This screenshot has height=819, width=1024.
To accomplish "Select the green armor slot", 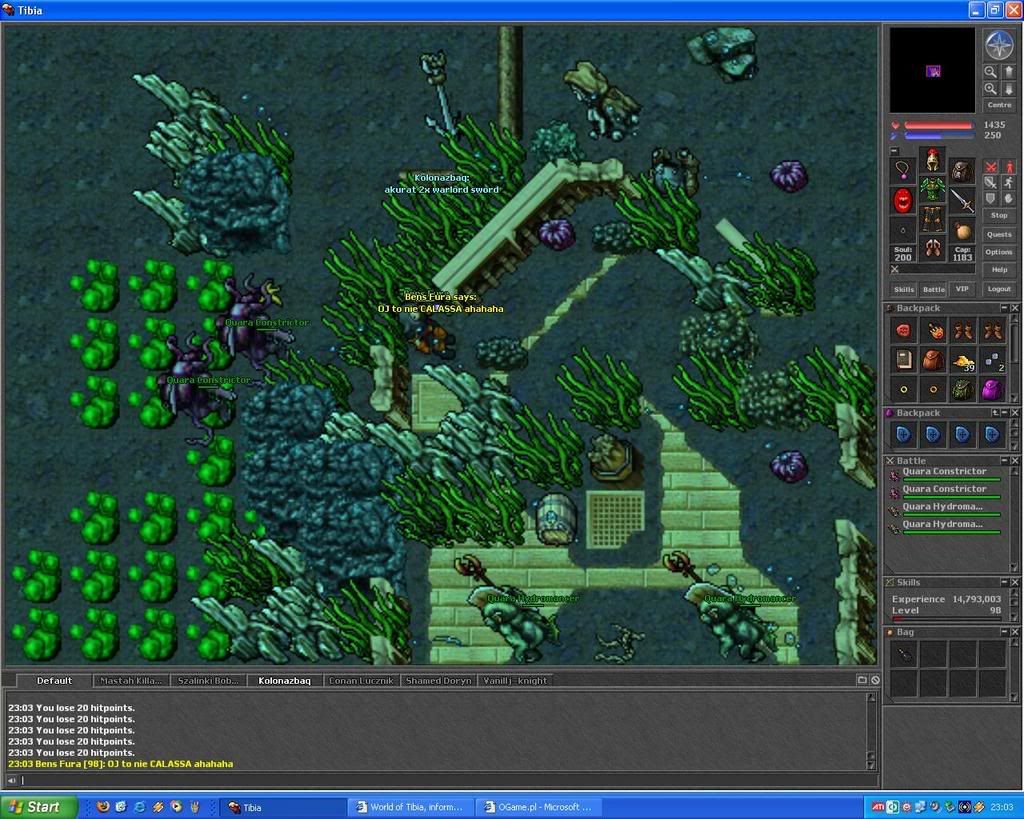I will pos(933,189).
